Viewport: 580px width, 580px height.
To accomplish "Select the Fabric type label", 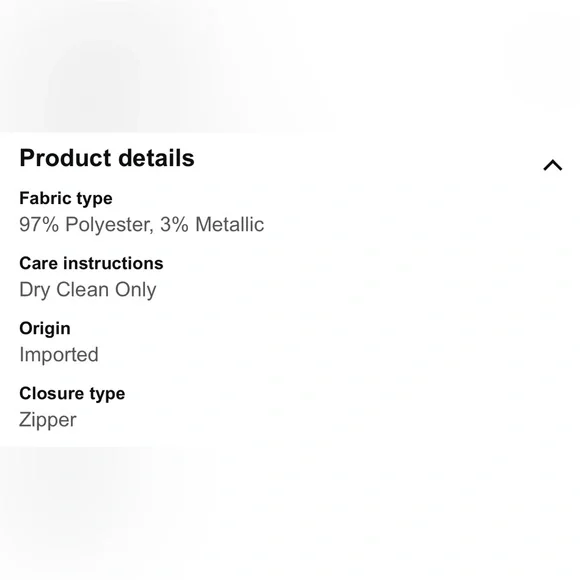I will click(x=66, y=199).
